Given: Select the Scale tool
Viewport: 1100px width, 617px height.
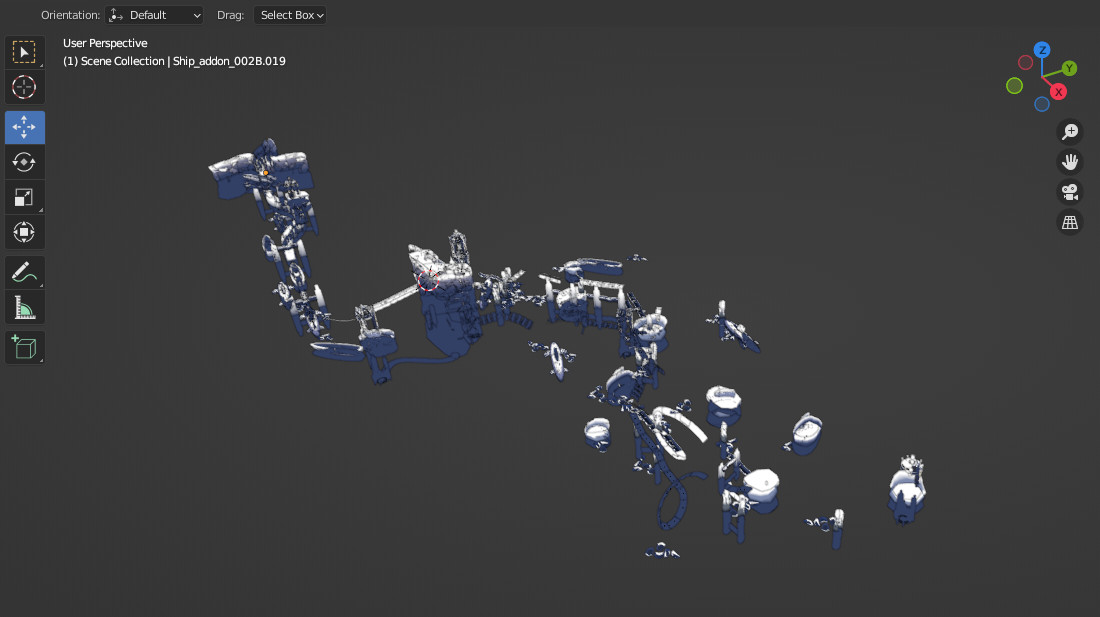Looking at the screenshot, I should pyautogui.click(x=24, y=197).
